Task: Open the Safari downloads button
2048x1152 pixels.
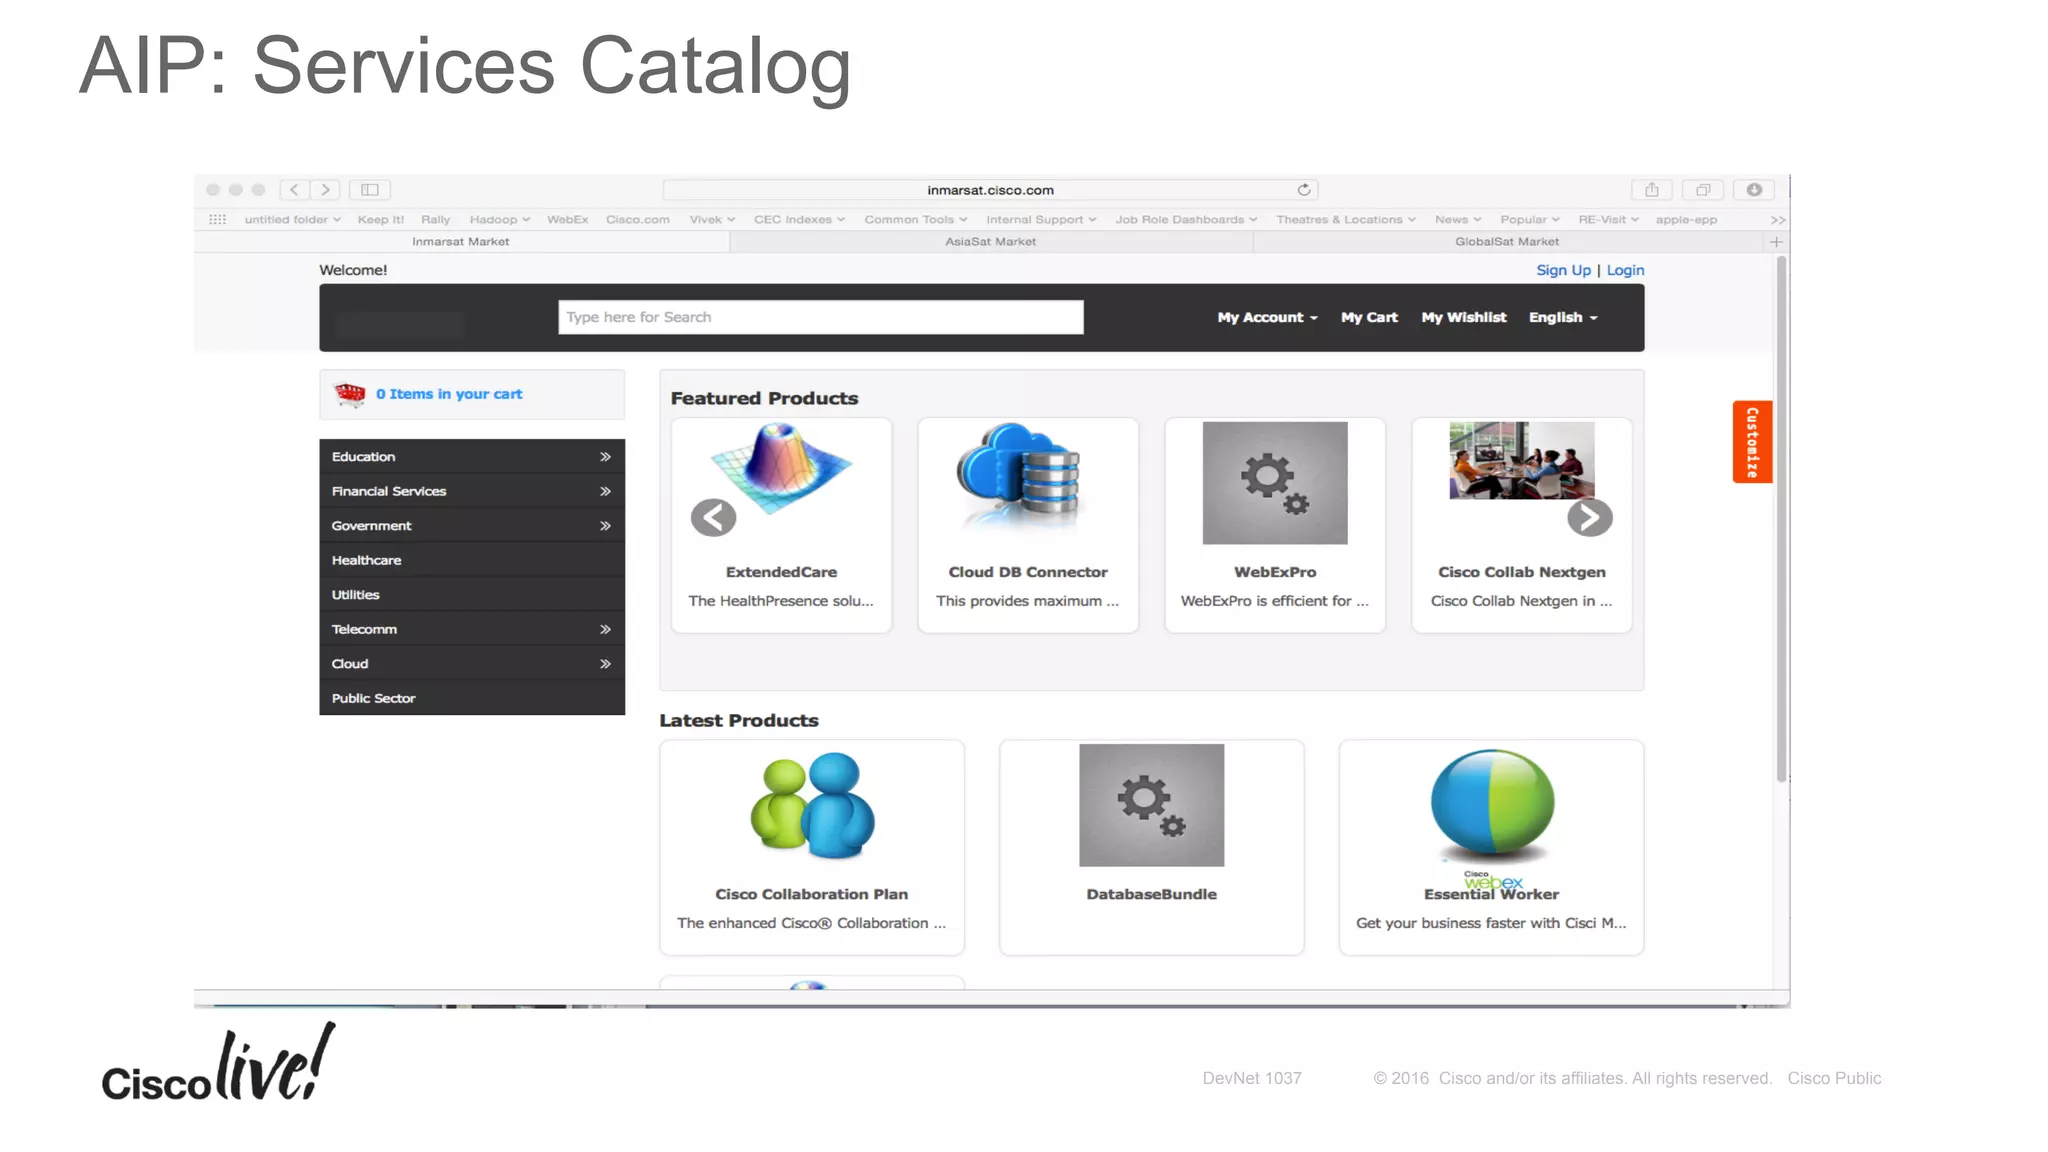Action: [1754, 189]
